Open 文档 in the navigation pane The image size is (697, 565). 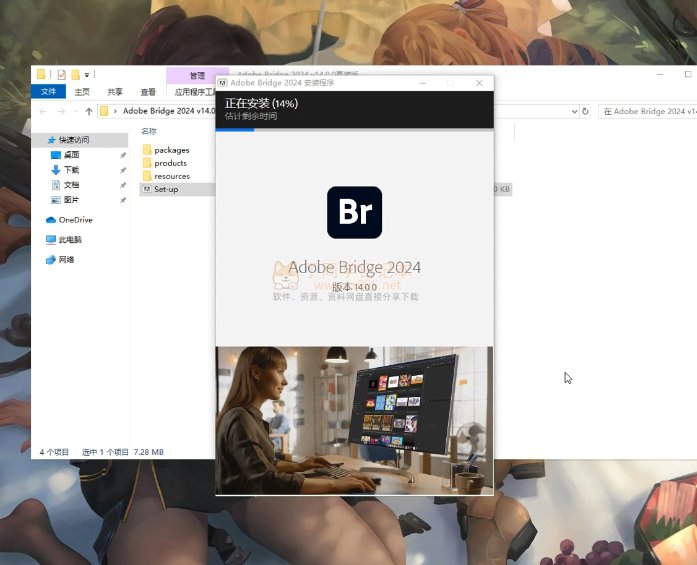[x=71, y=184]
